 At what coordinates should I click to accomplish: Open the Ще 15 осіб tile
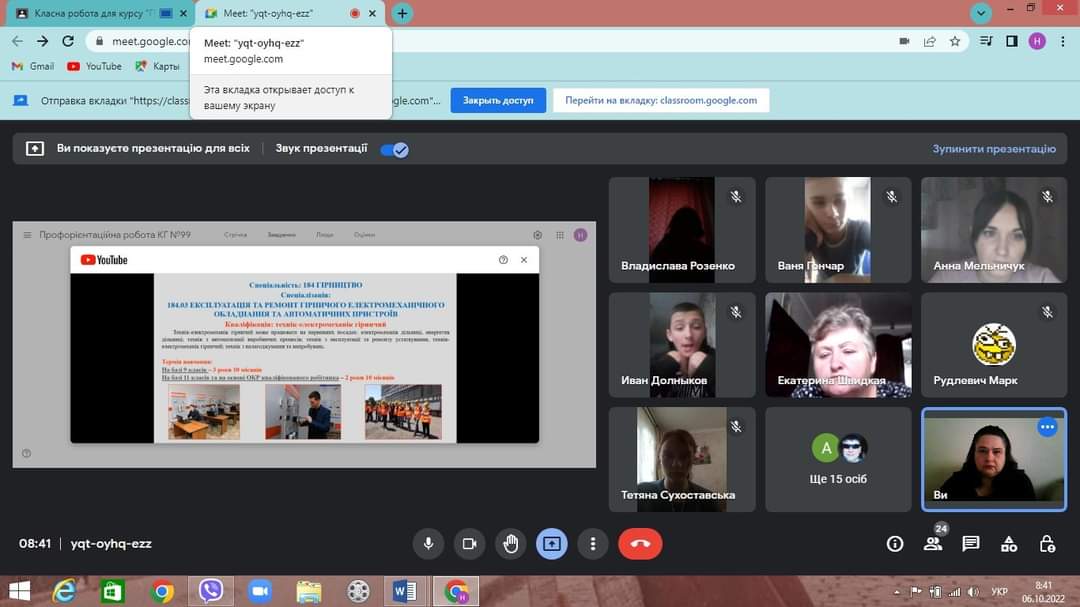coord(838,459)
